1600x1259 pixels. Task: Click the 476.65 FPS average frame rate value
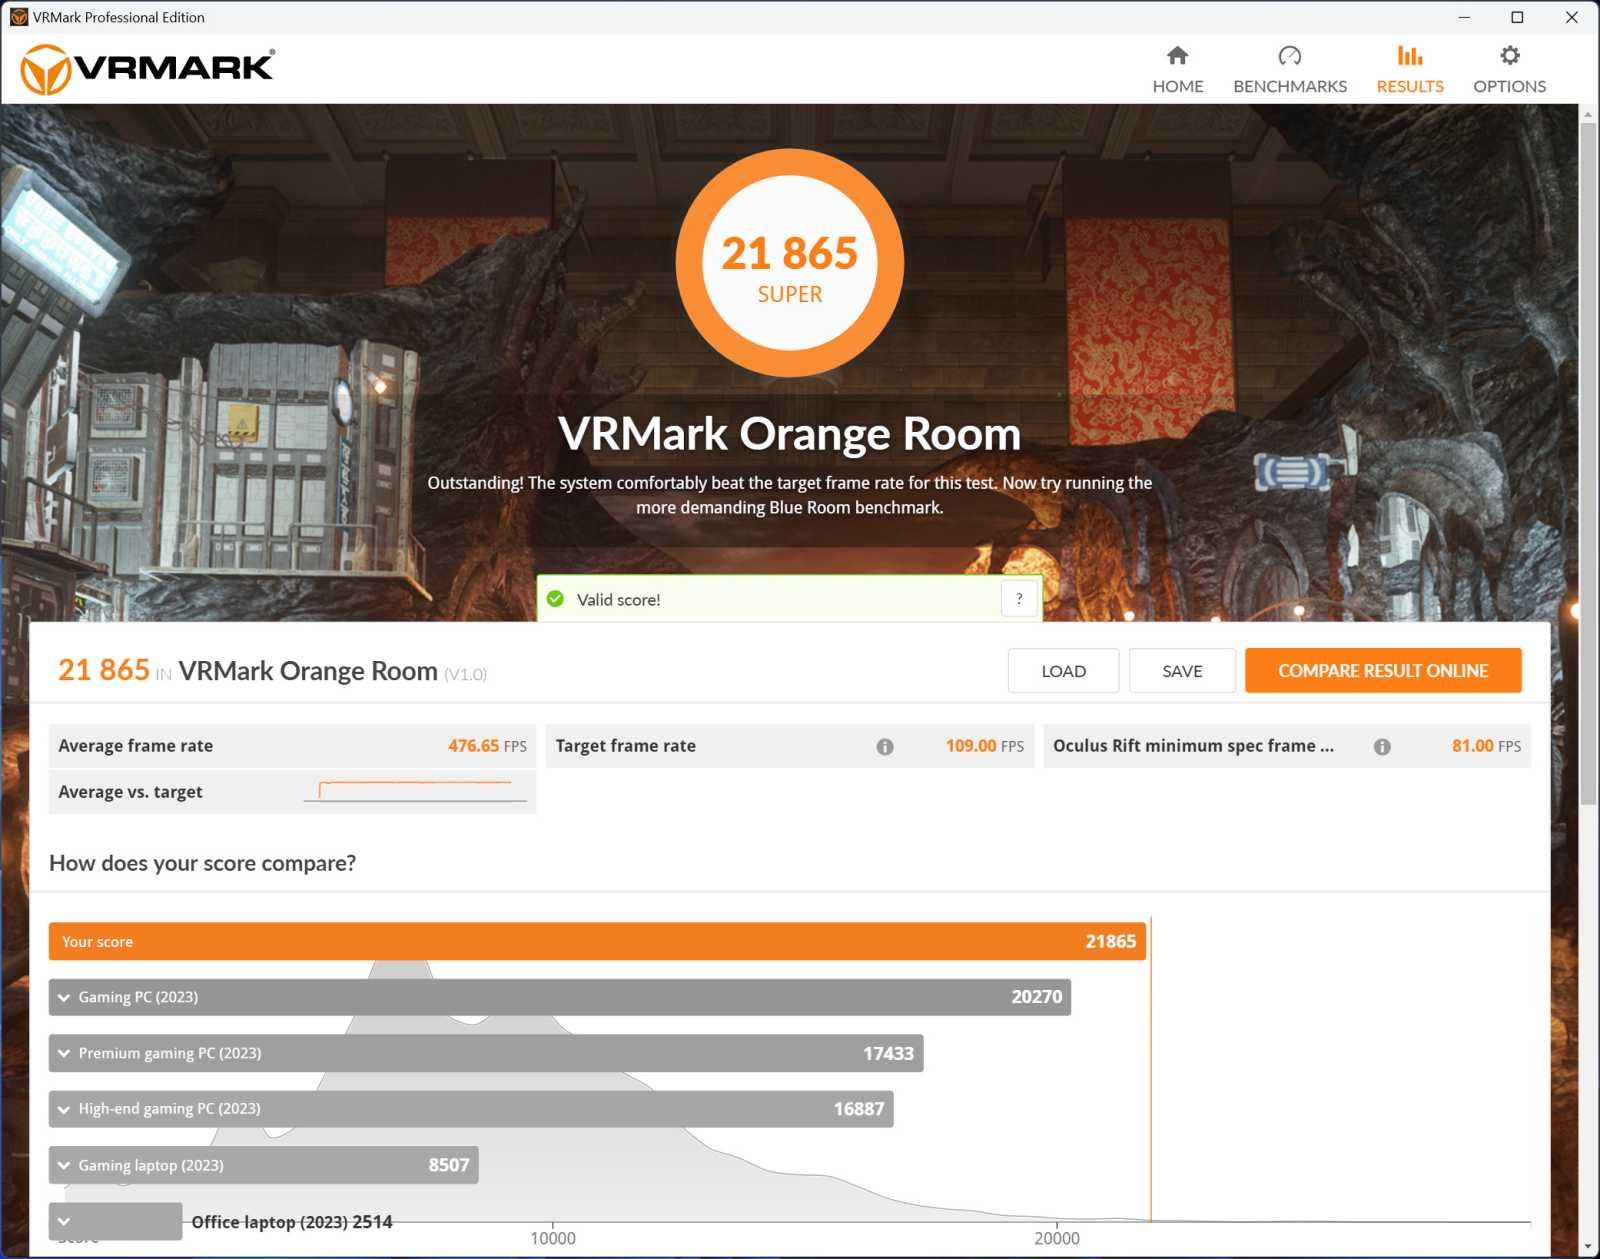487,746
